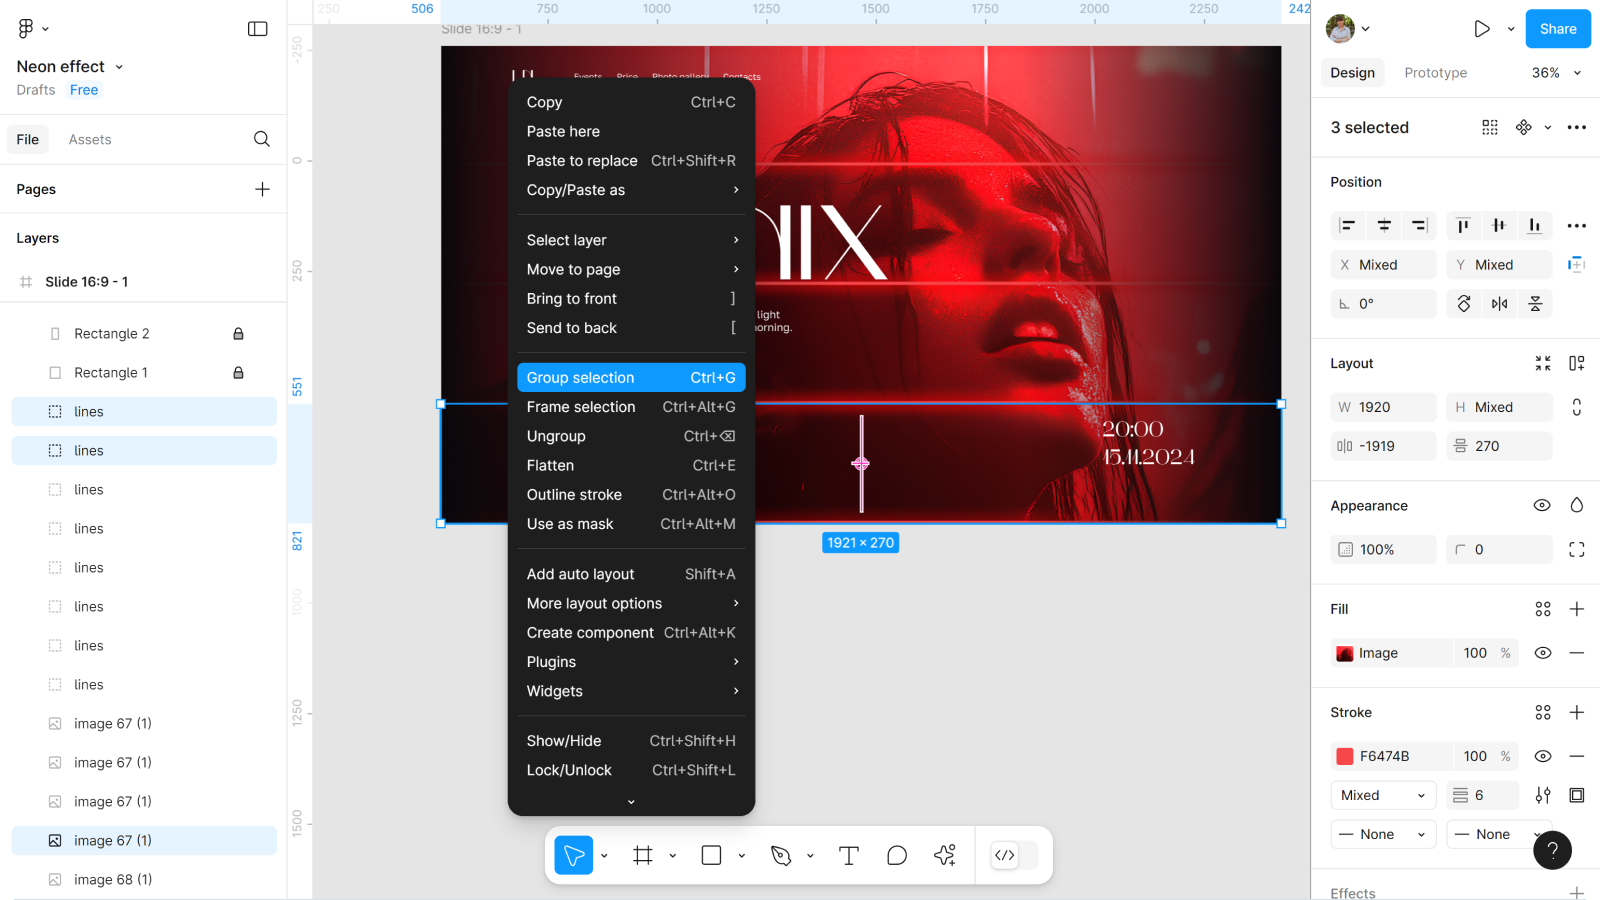Open the Assets panel

(90, 140)
